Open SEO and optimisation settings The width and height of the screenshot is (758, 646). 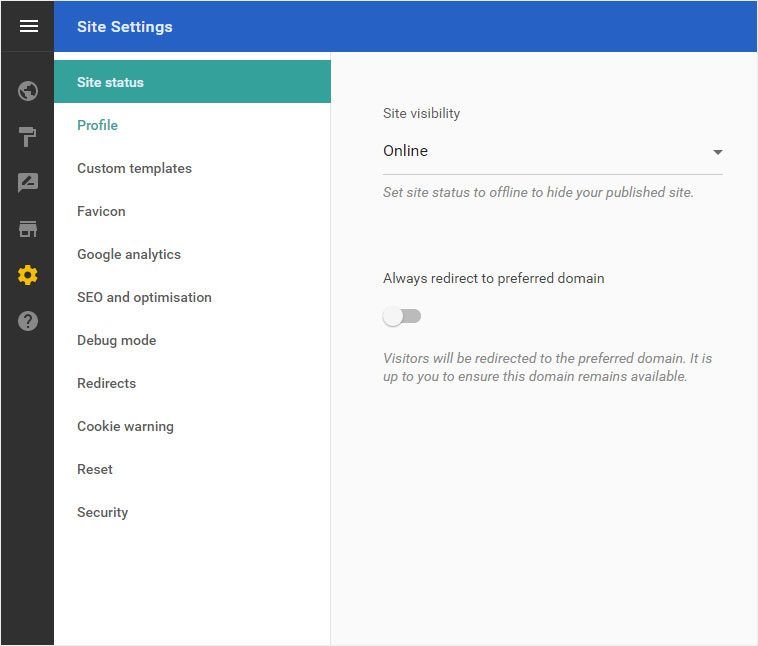tap(192, 297)
